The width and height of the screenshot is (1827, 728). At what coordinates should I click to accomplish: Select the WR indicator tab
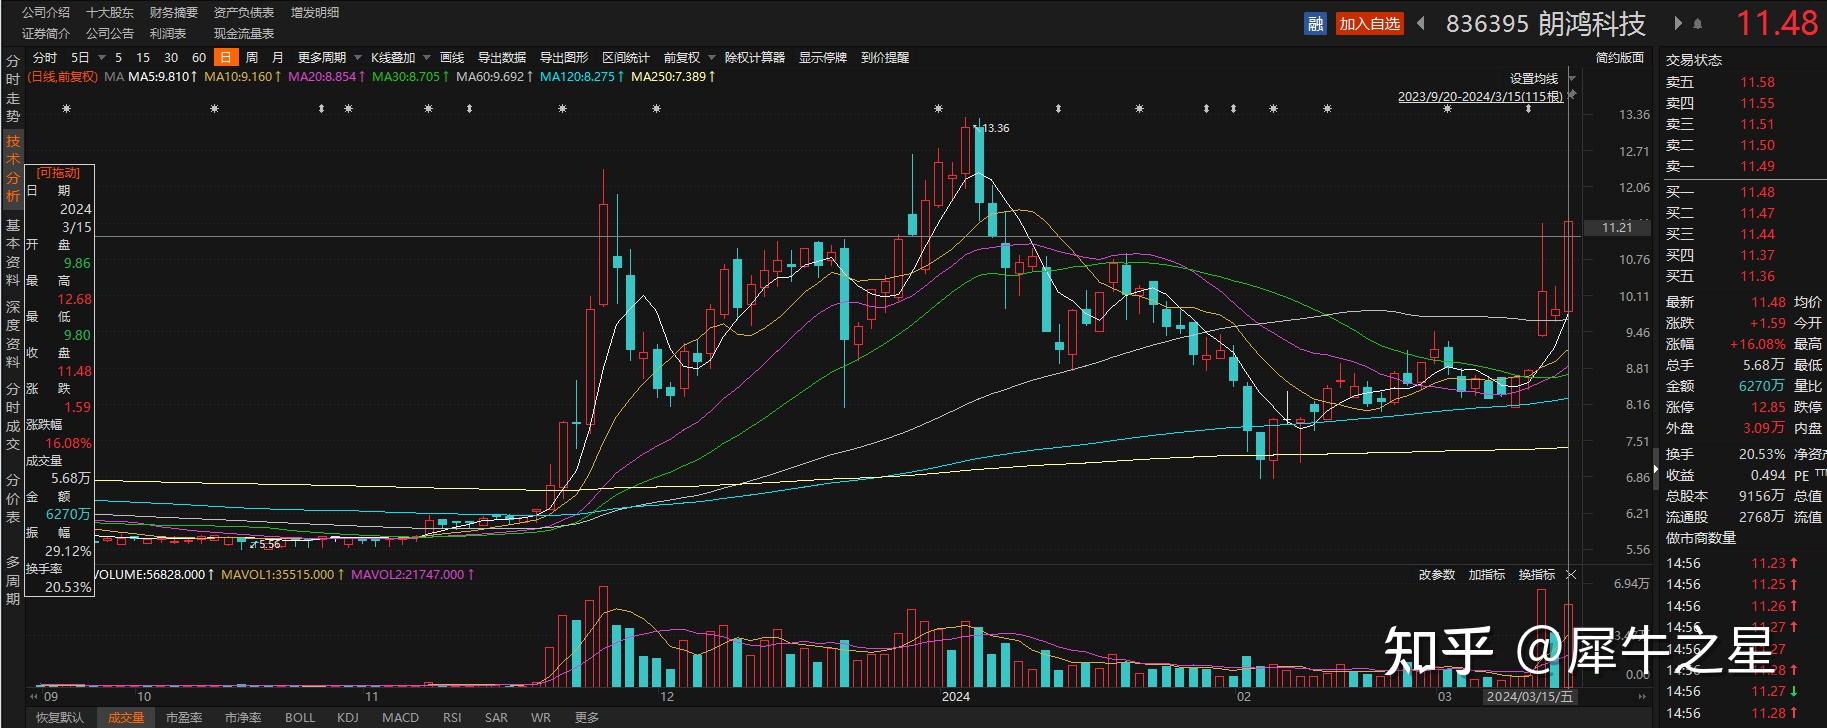click(541, 717)
